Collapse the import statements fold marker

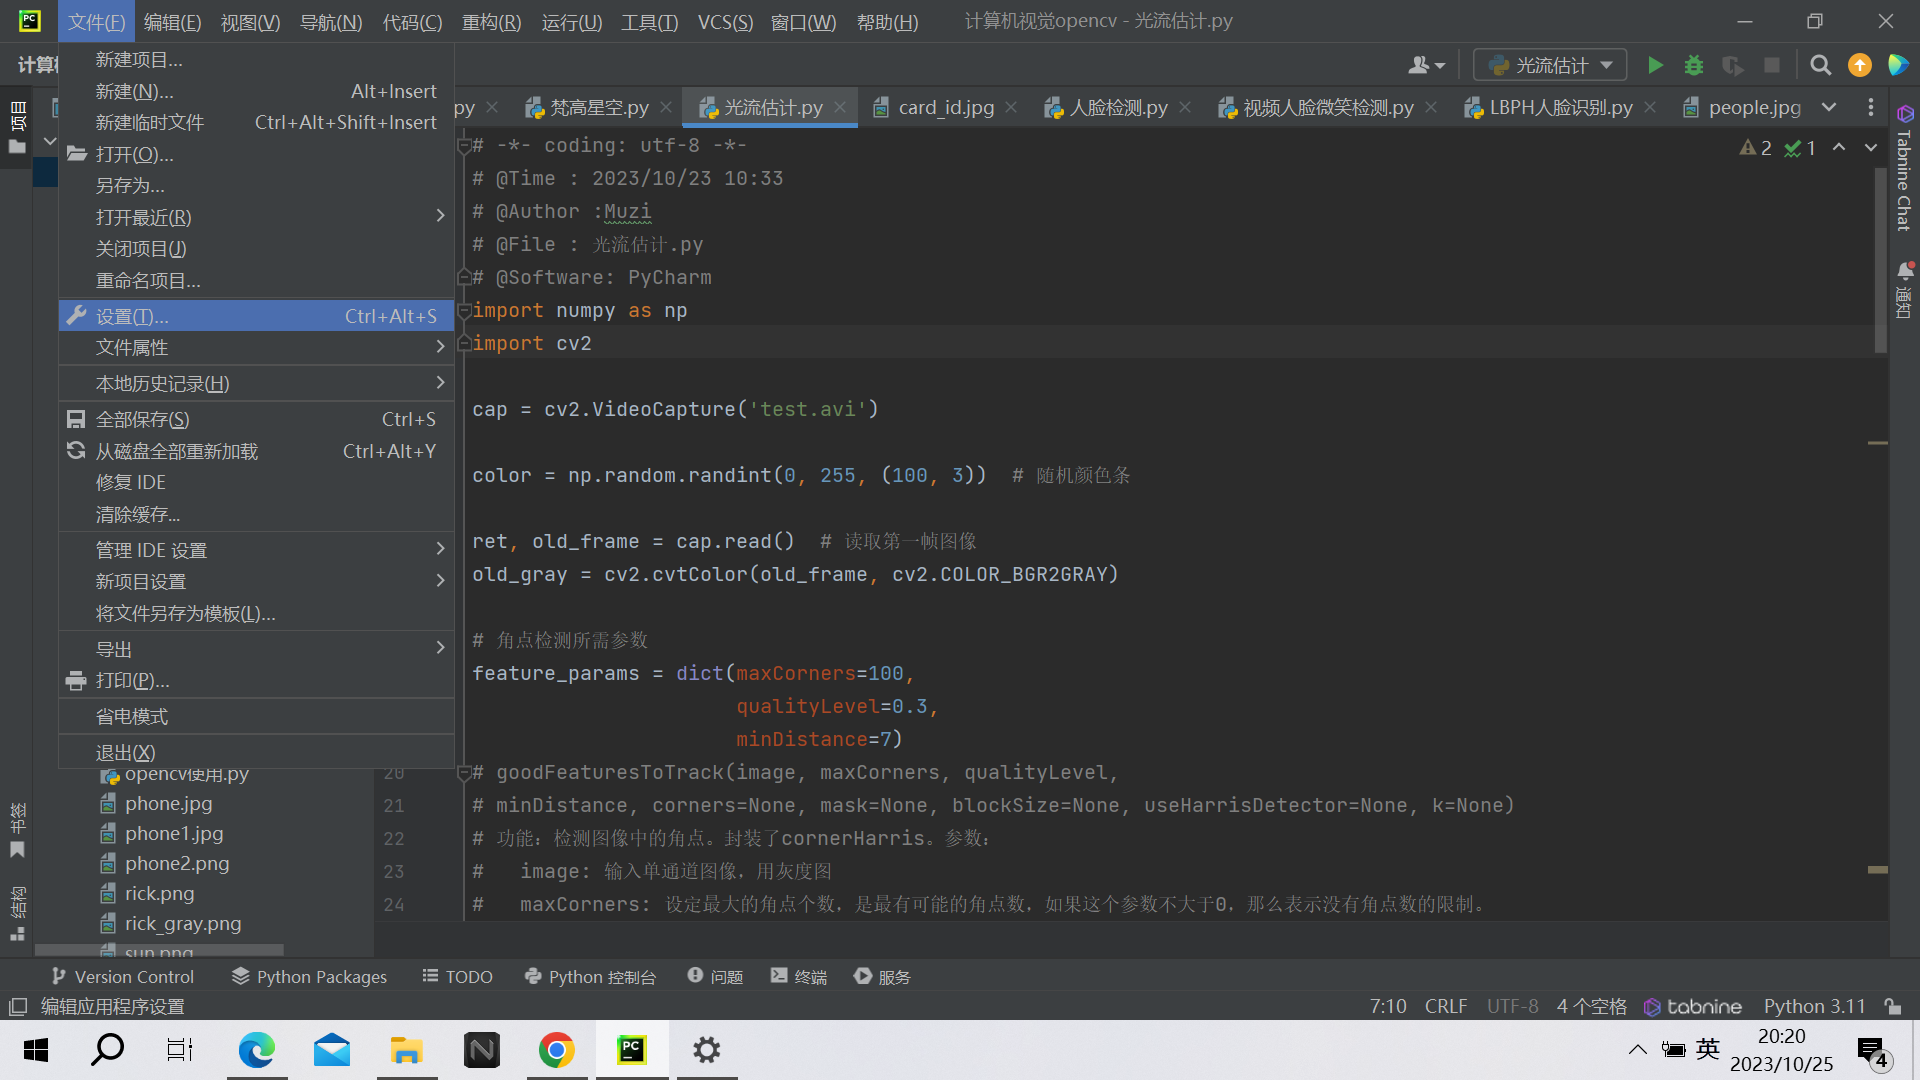point(464,311)
